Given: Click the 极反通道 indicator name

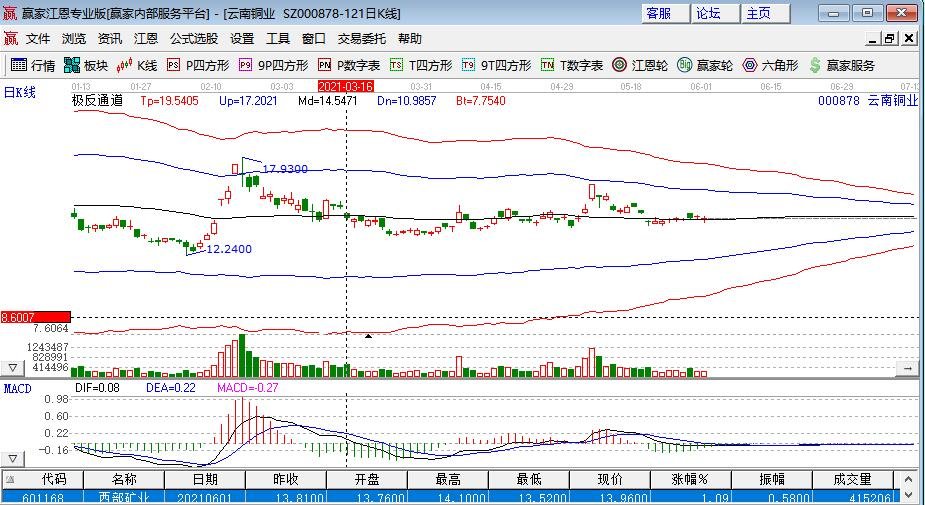Looking at the screenshot, I should (97, 101).
